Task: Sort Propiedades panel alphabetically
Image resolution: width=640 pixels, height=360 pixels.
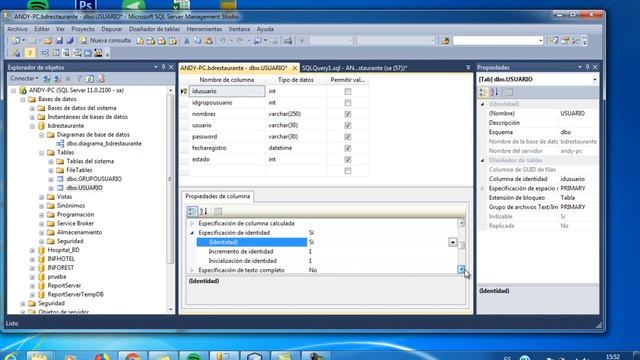Action: point(494,92)
